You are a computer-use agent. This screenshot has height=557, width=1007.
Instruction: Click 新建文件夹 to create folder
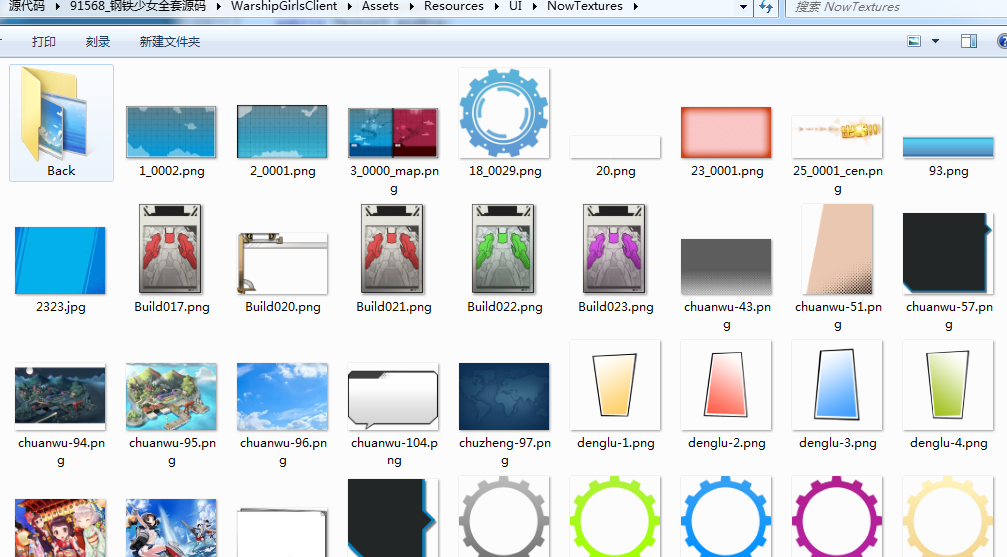tap(170, 42)
